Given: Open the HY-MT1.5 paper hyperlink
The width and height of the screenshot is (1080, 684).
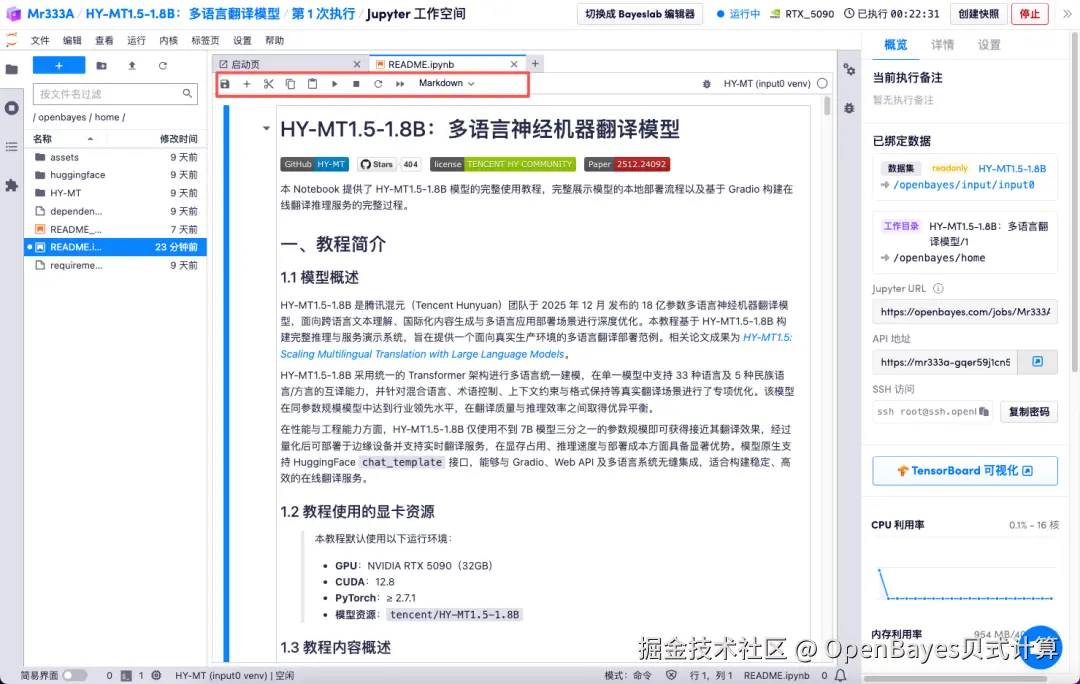Looking at the screenshot, I should click(536, 346).
